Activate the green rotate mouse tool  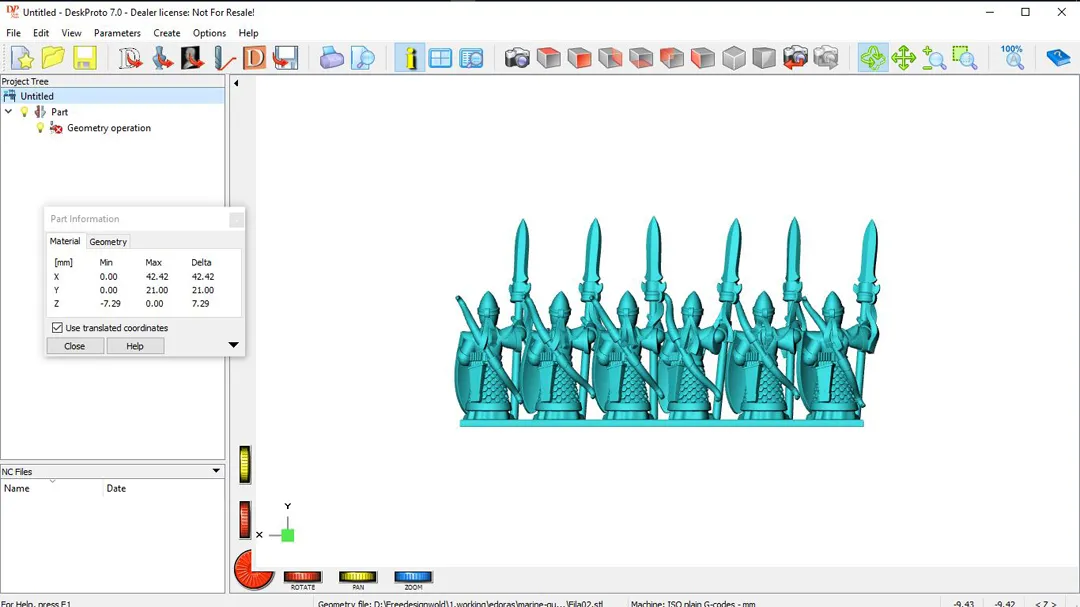pos(873,58)
